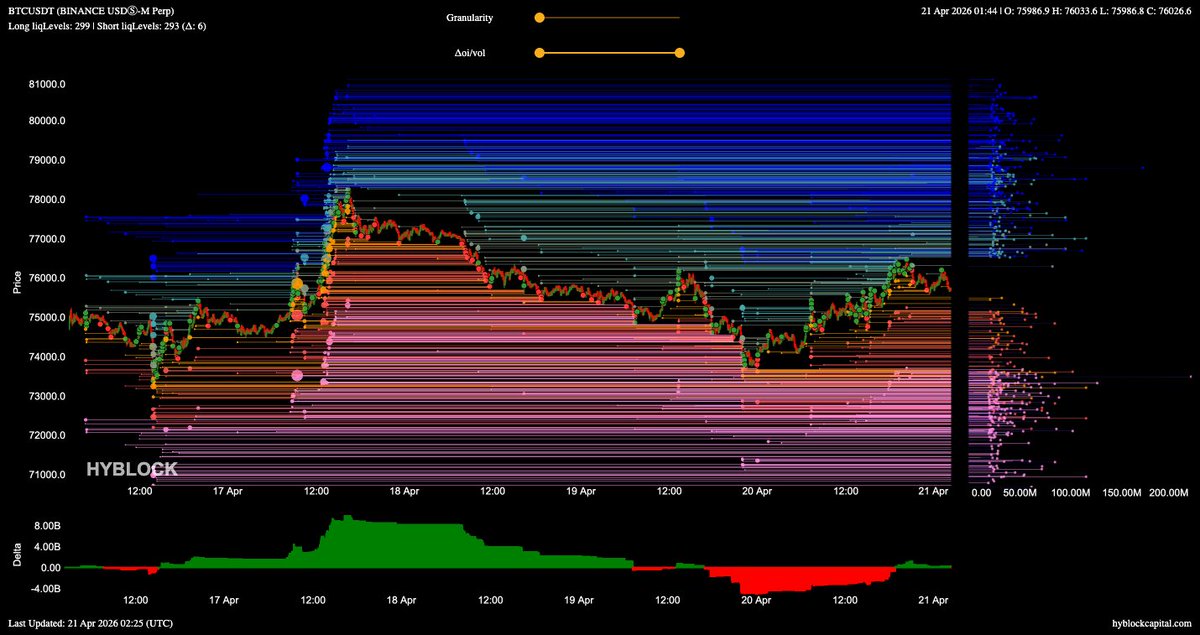The image size is (1200, 635).
Task: Click the 78000.0 price axis label
Action: click(47, 200)
